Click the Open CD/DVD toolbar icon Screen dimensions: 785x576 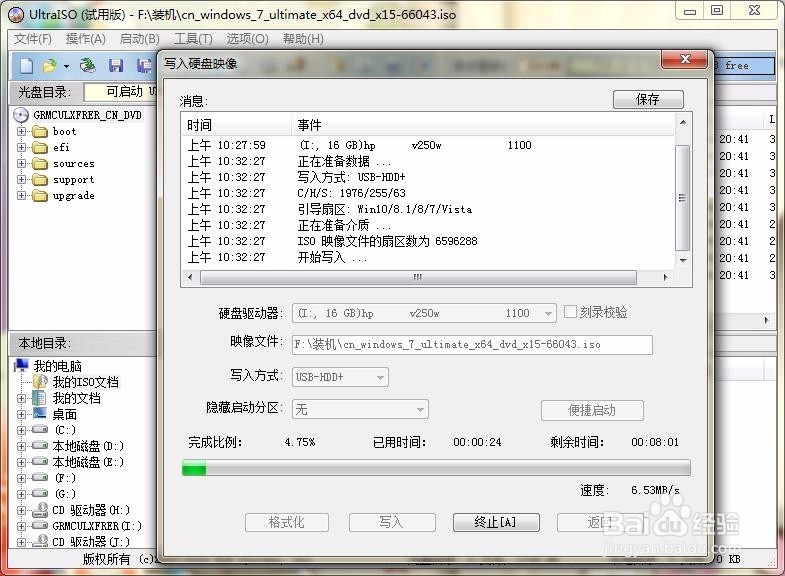pos(88,66)
